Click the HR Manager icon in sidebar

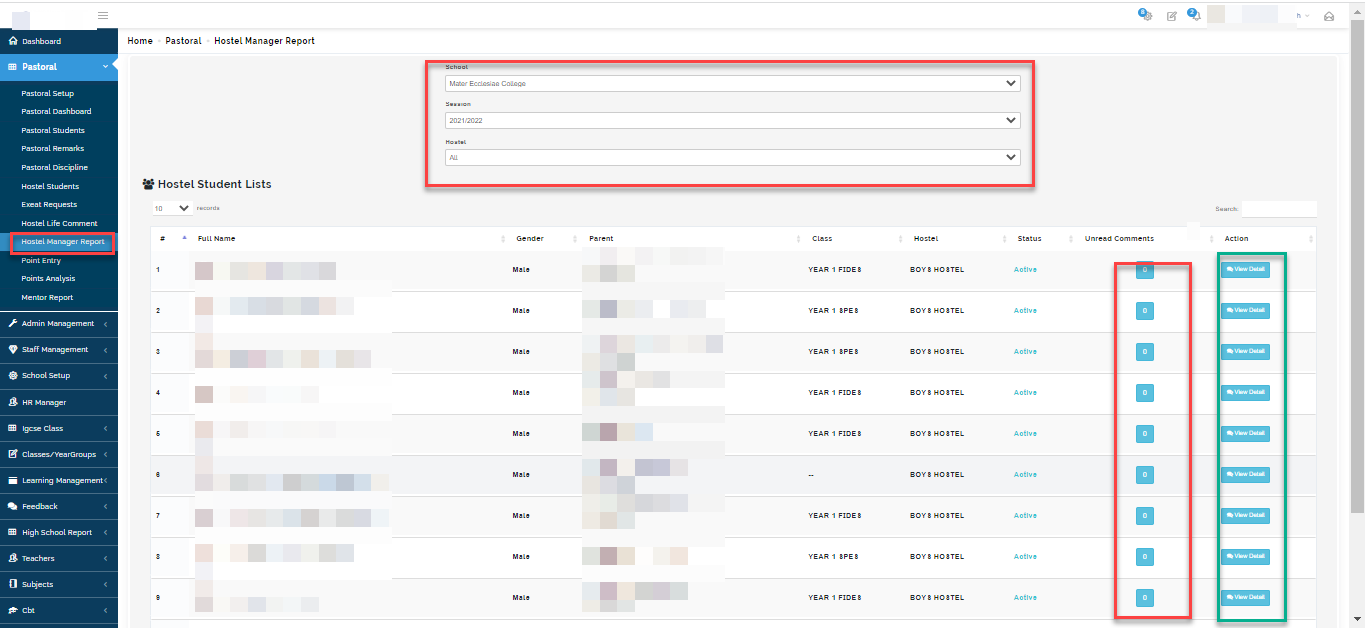pos(13,402)
